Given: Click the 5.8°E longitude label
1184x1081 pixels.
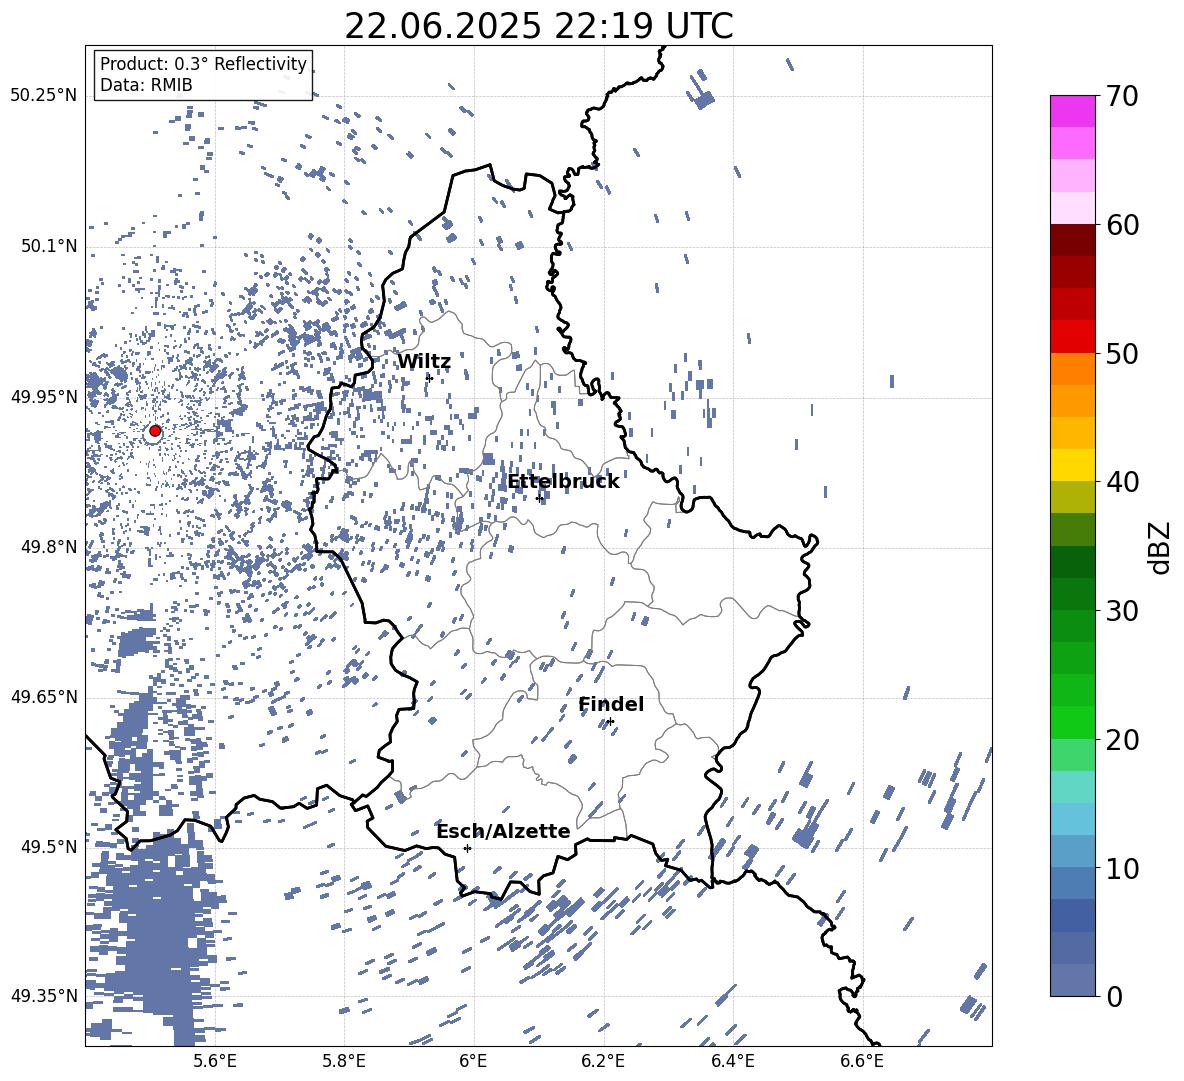Looking at the screenshot, I should click(x=344, y=1061).
